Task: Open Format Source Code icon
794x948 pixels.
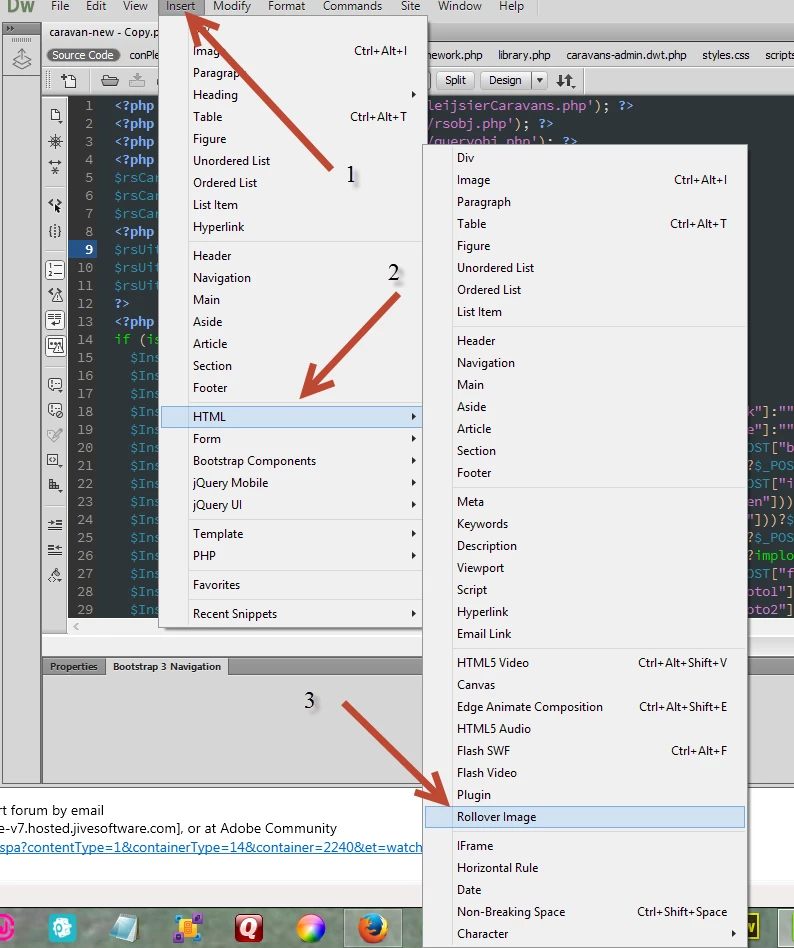Action: click(x=55, y=575)
